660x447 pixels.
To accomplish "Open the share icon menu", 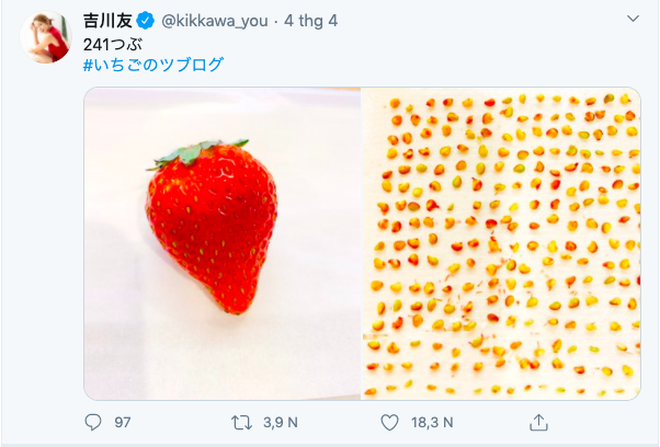I will pos(538,422).
